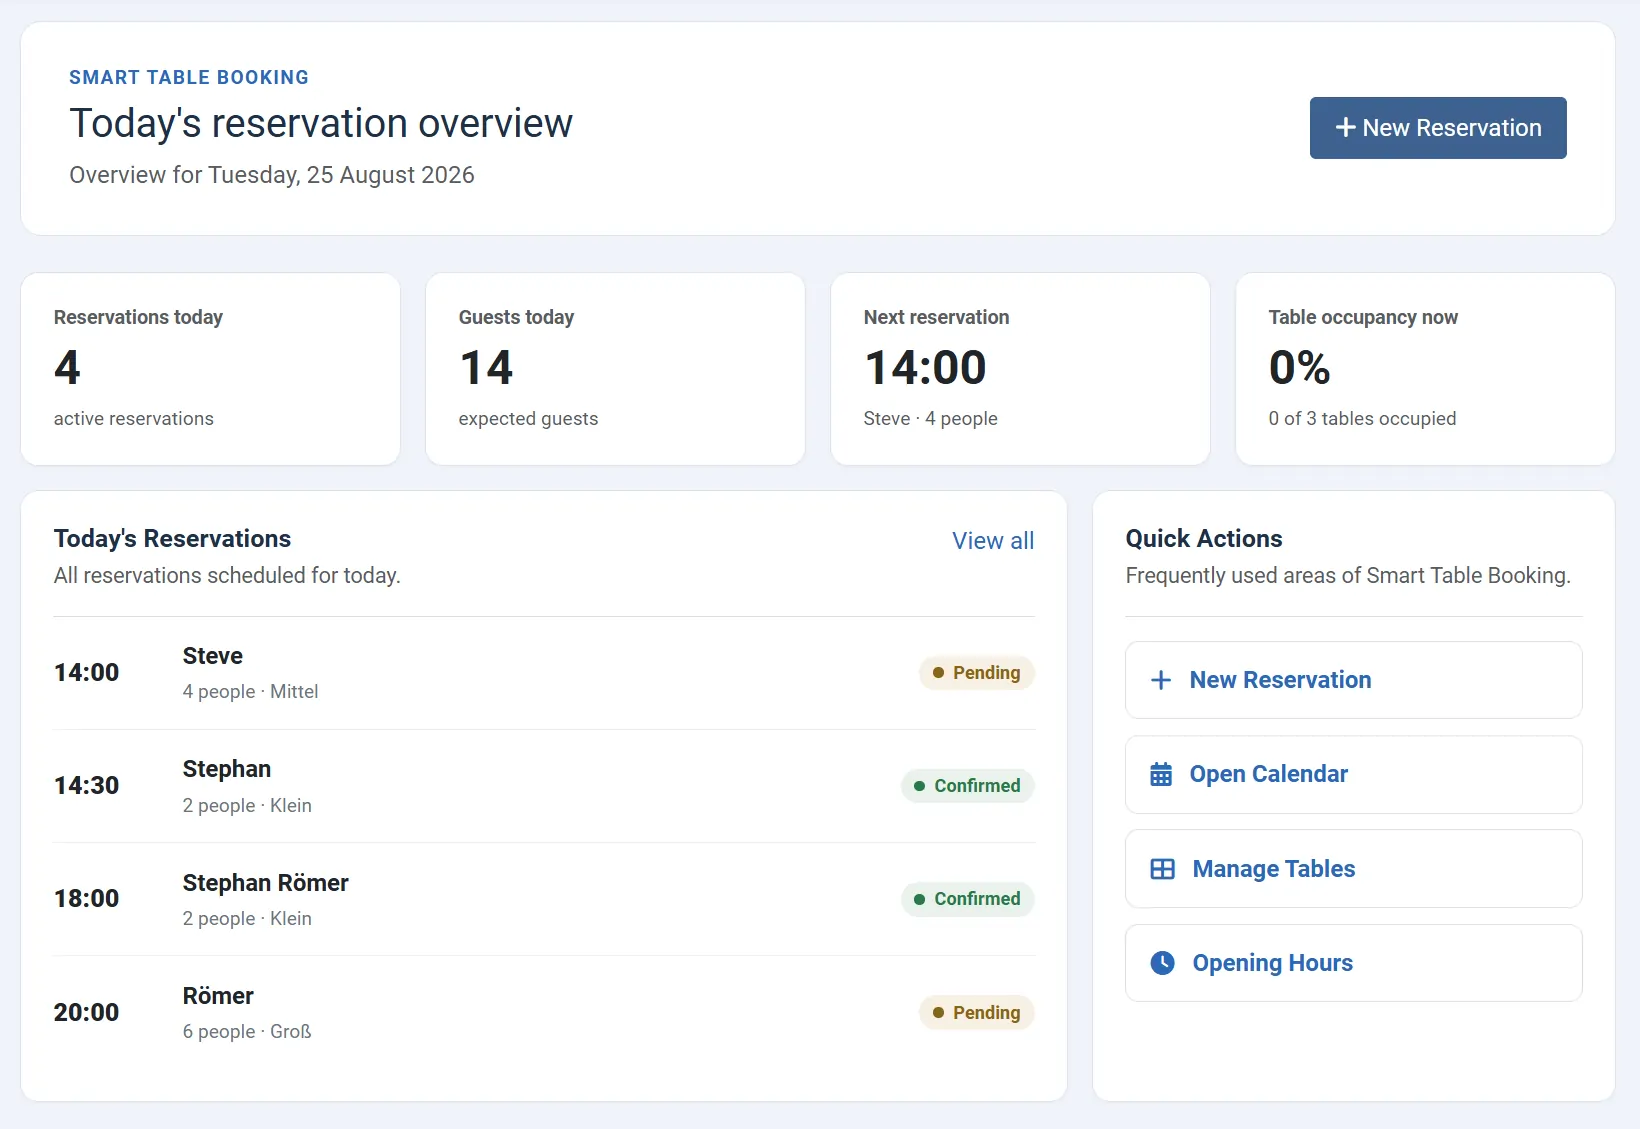Image resolution: width=1640 pixels, height=1129 pixels.
Task: Click the 'Overview for Tuesday, 25 August 2026' date
Action: [x=272, y=175]
